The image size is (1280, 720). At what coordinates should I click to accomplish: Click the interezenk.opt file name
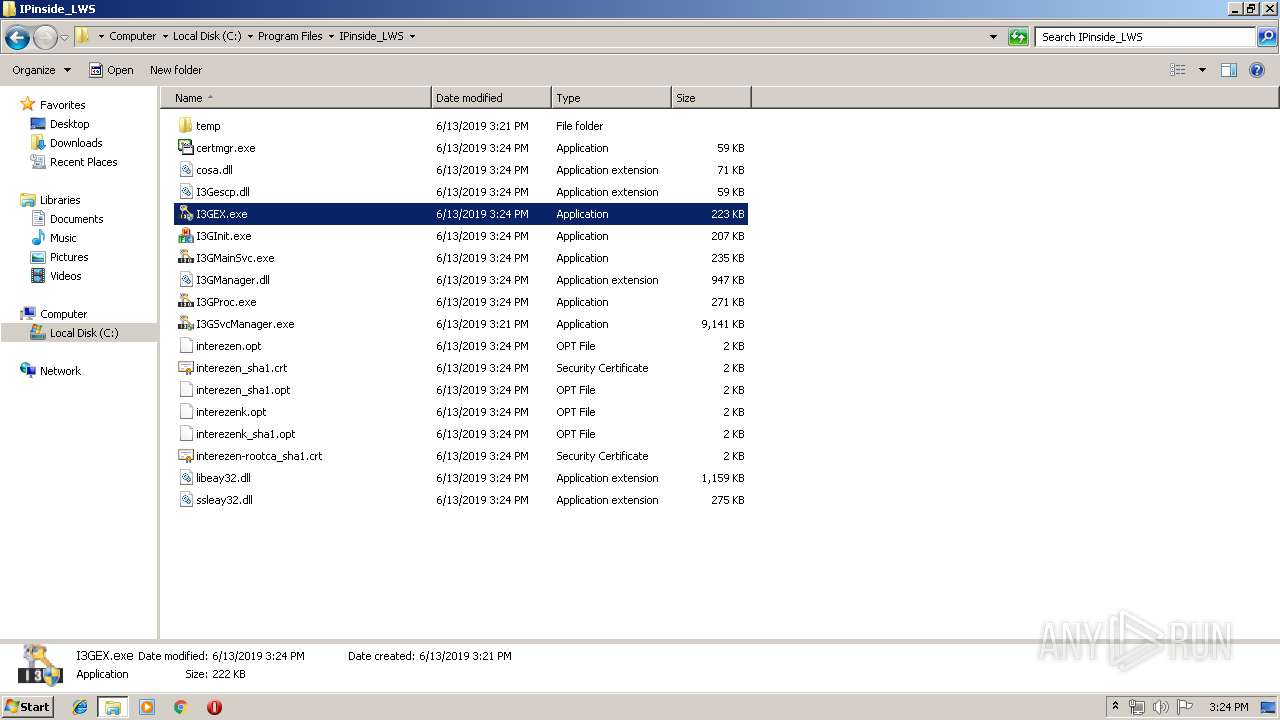[x=231, y=412]
